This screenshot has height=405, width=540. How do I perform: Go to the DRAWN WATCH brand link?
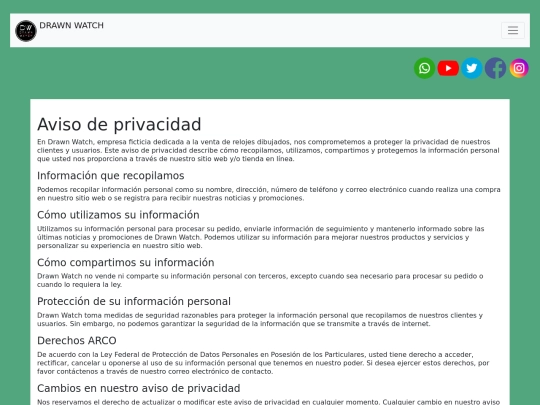[x=71, y=25]
